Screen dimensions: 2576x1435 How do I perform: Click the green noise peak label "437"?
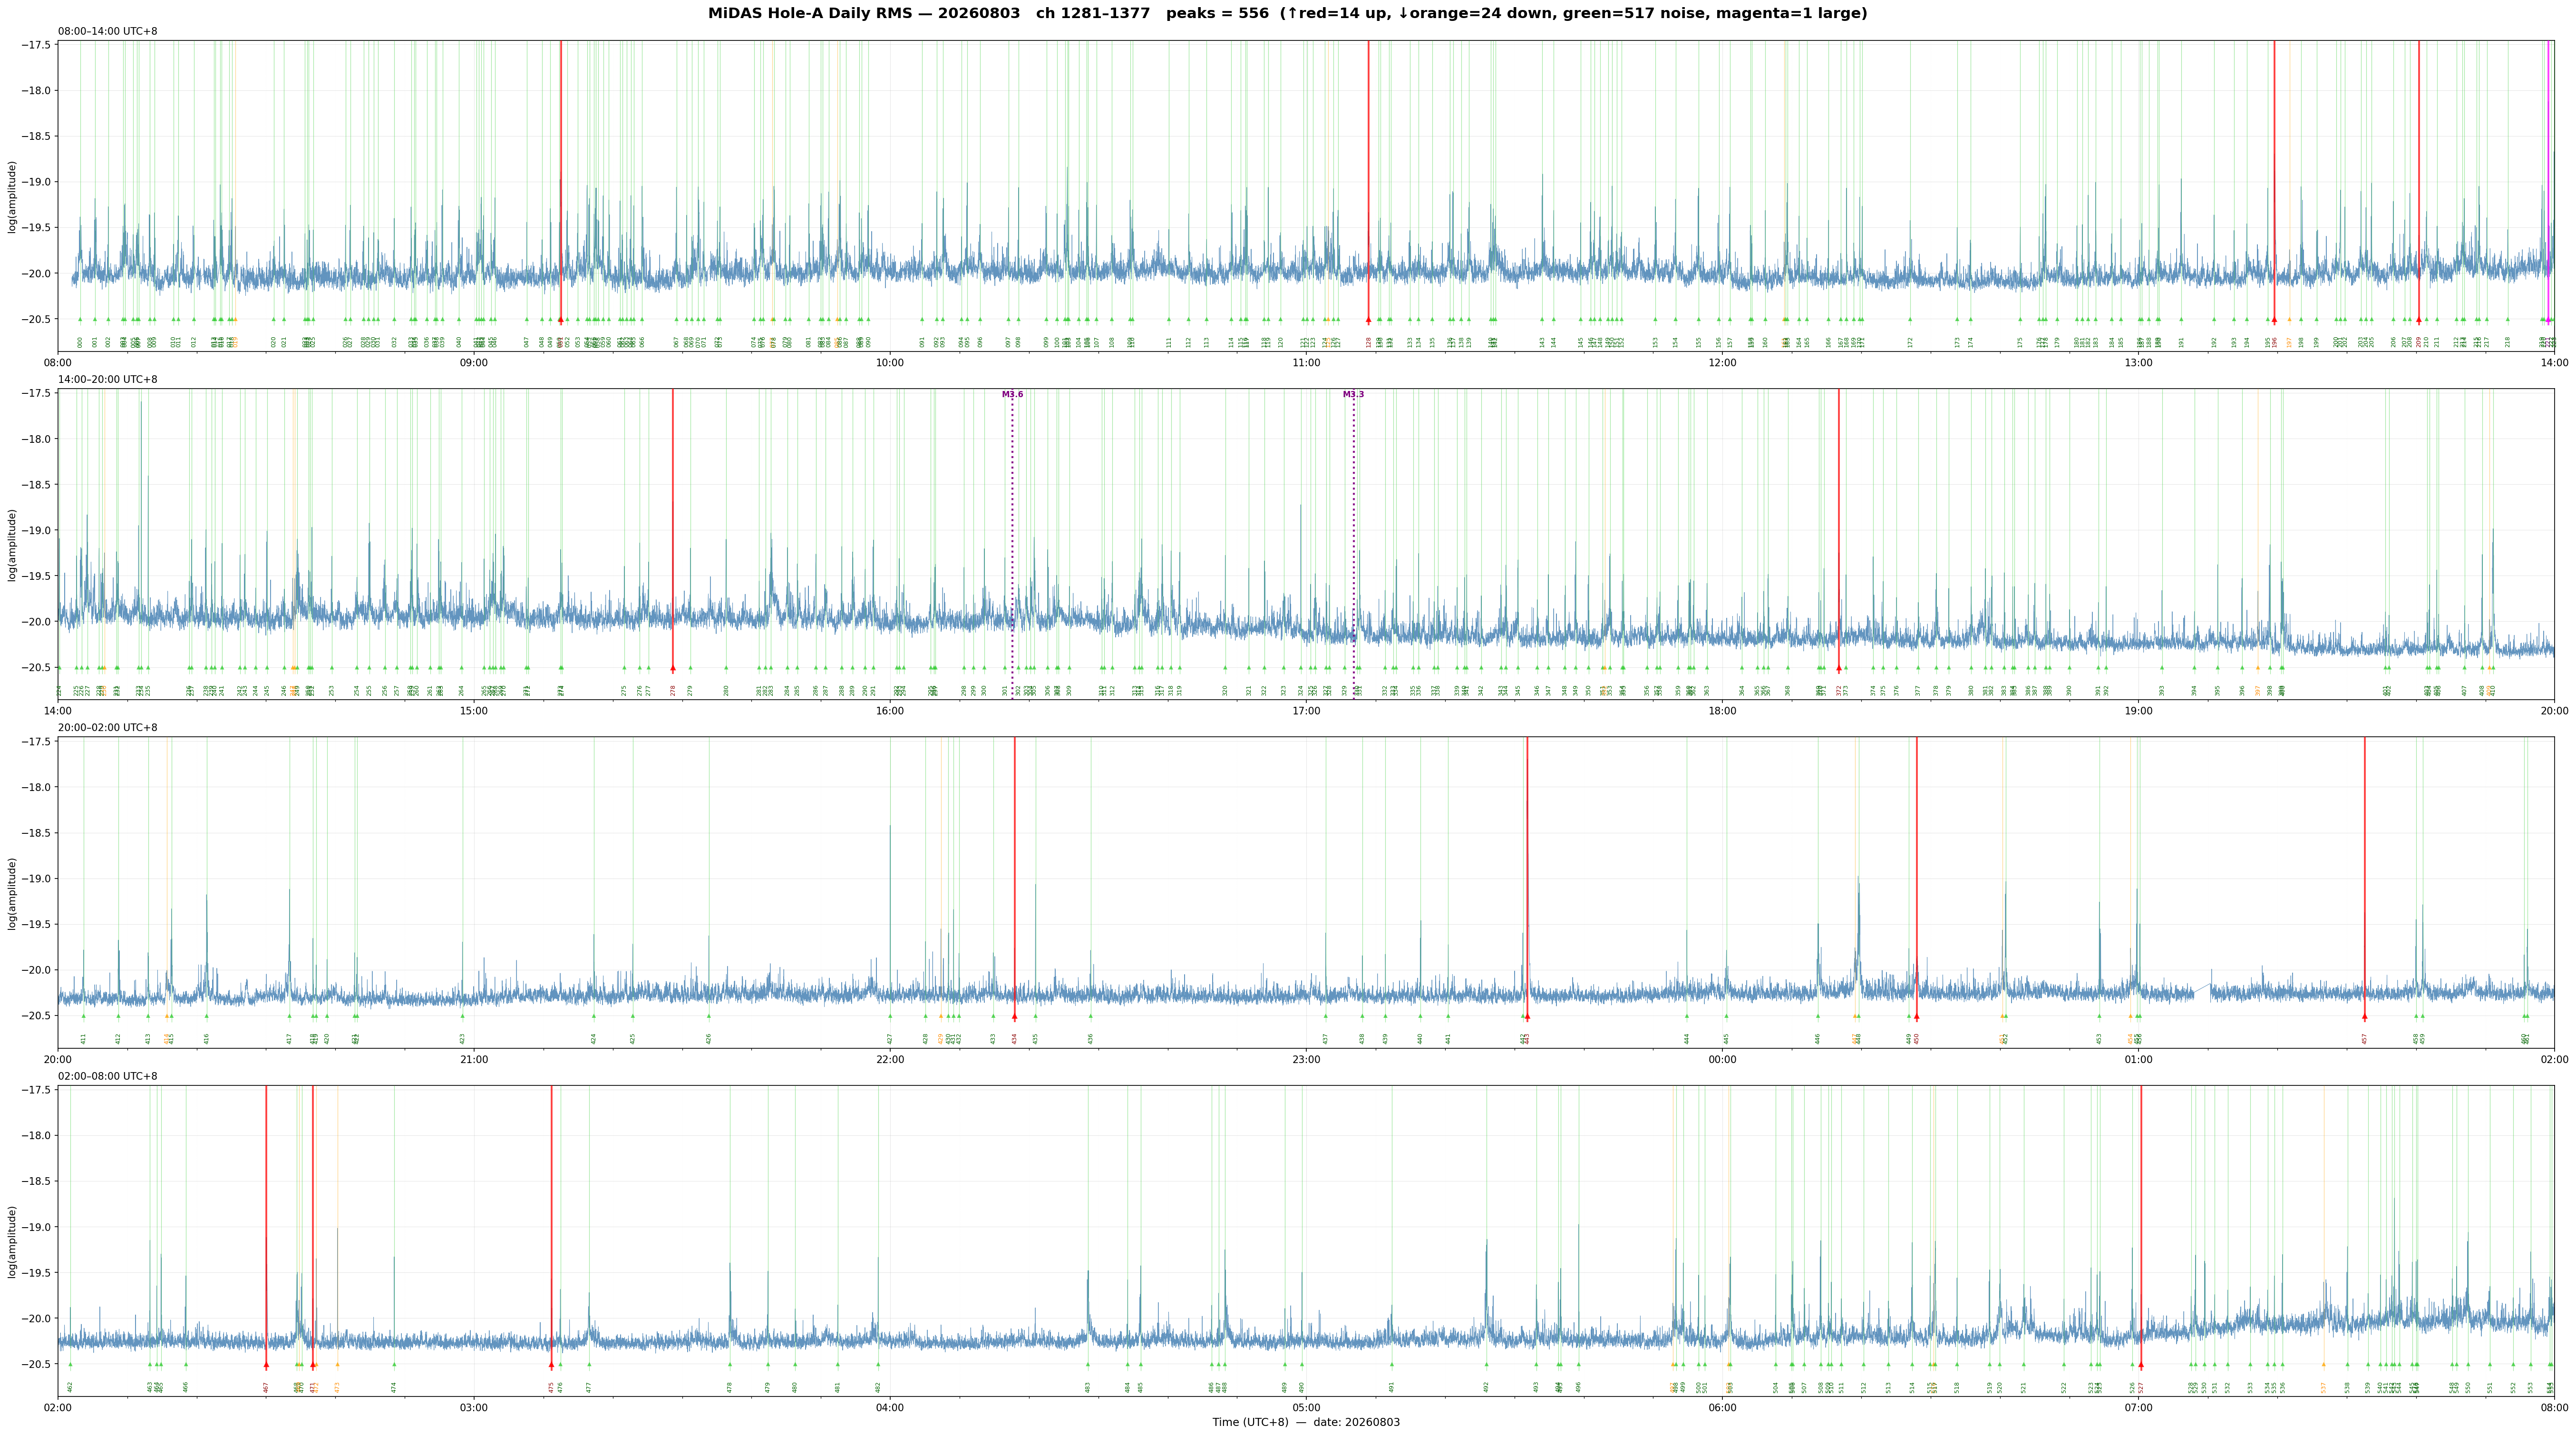pos(1326,1039)
